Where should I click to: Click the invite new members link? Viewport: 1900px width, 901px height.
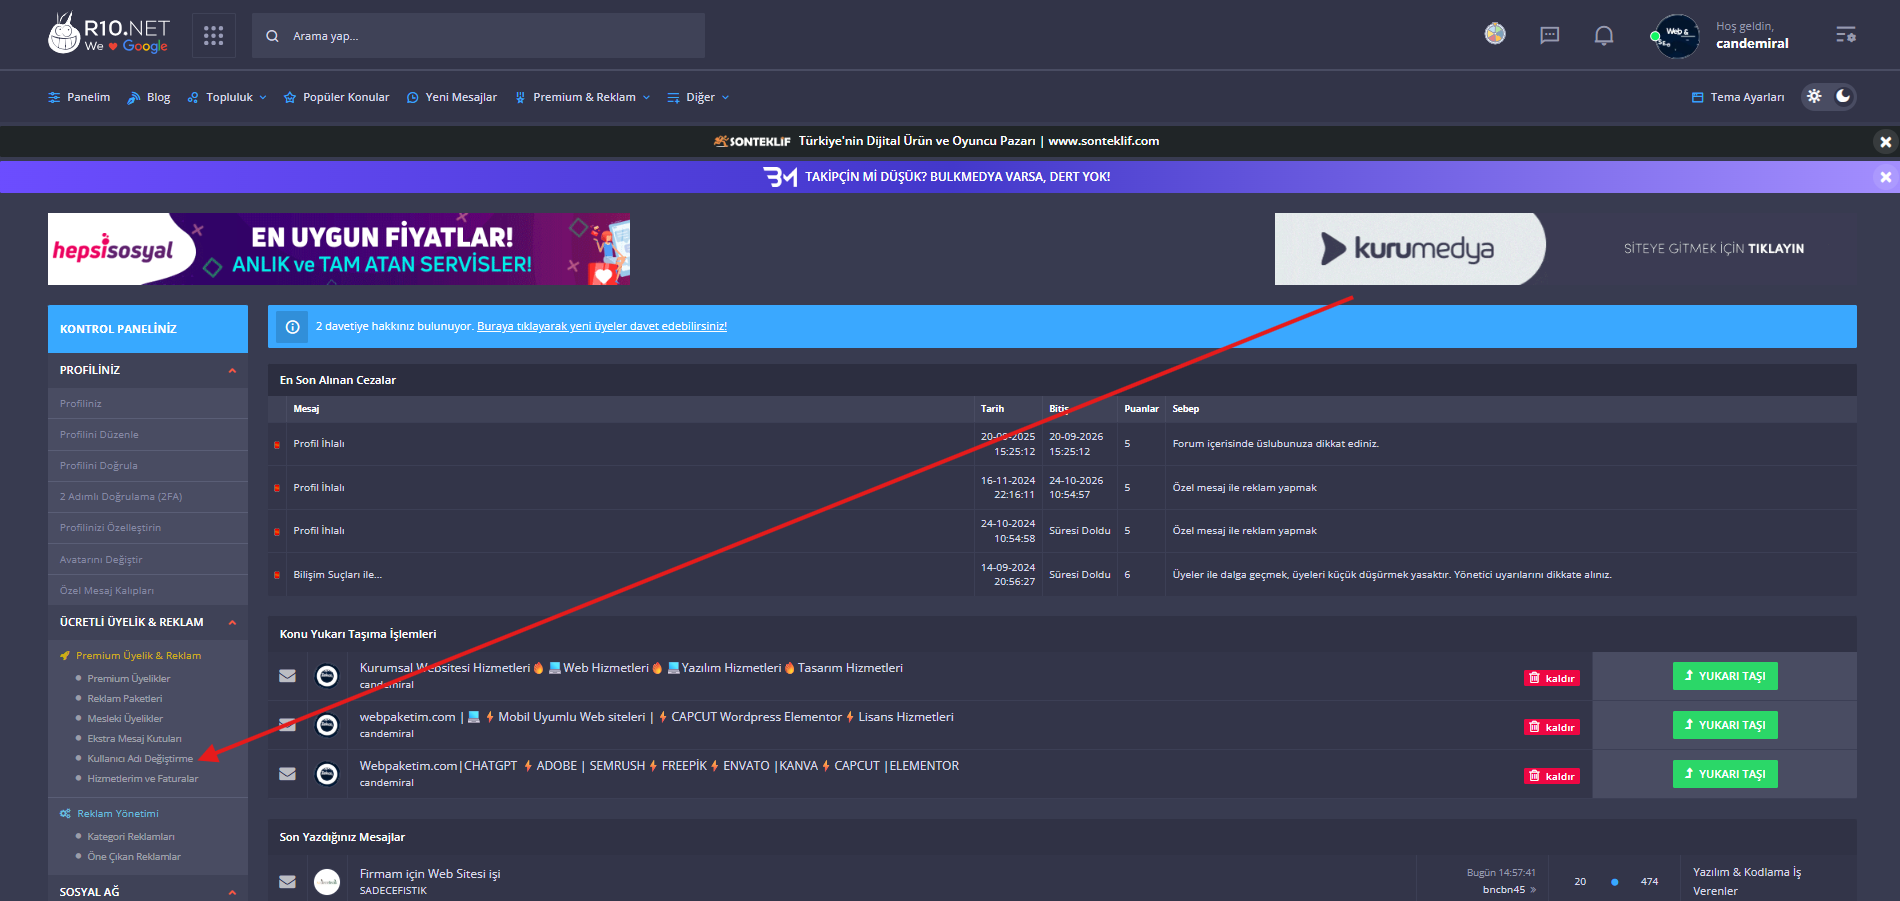pos(602,326)
